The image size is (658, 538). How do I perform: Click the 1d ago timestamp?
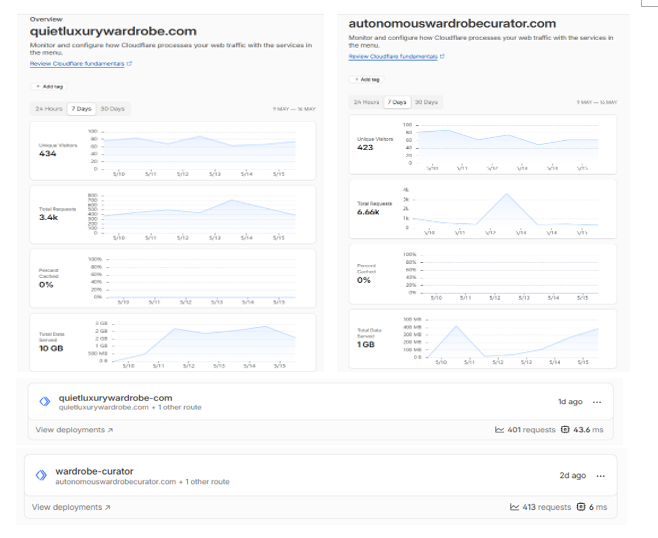[570, 402]
